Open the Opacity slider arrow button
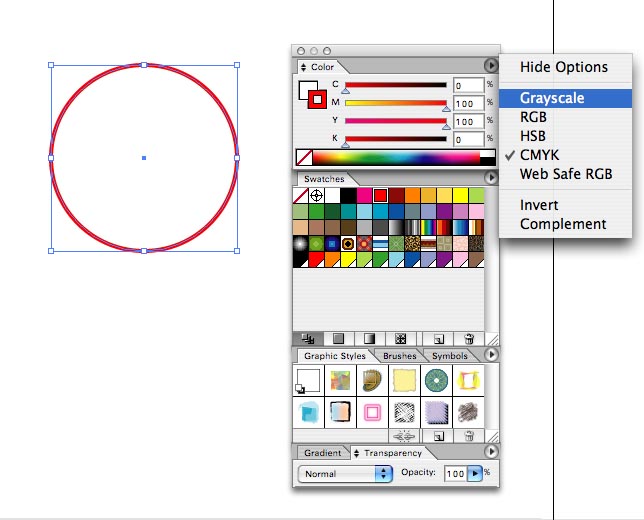644x520 pixels. click(475, 473)
